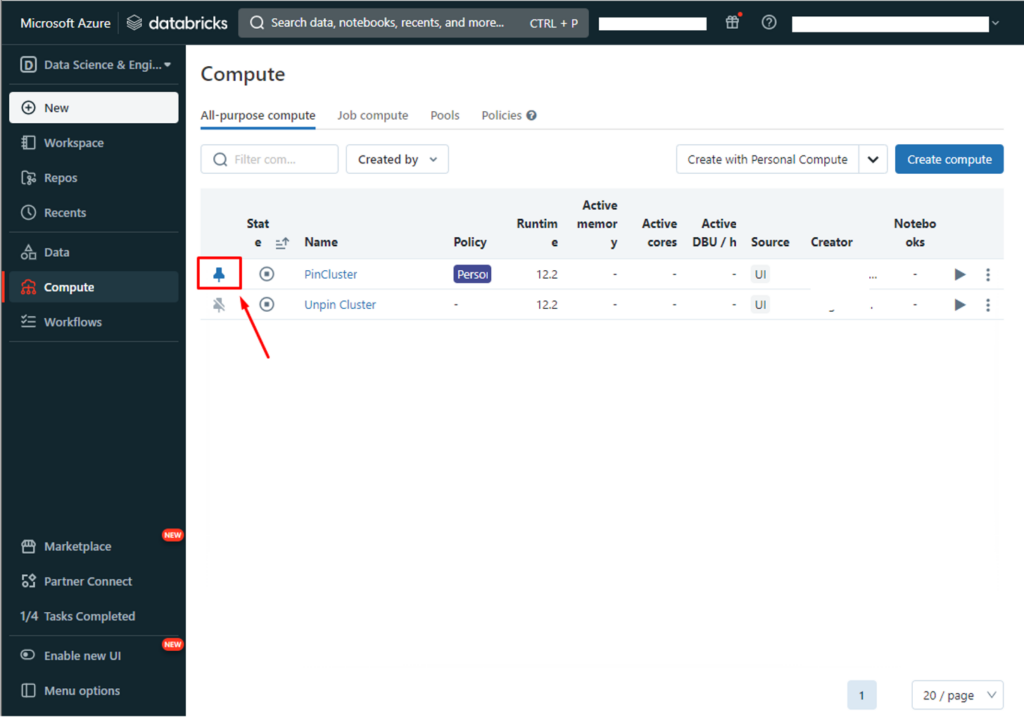Expand Create with Personal Compute arrow

[x=872, y=159]
